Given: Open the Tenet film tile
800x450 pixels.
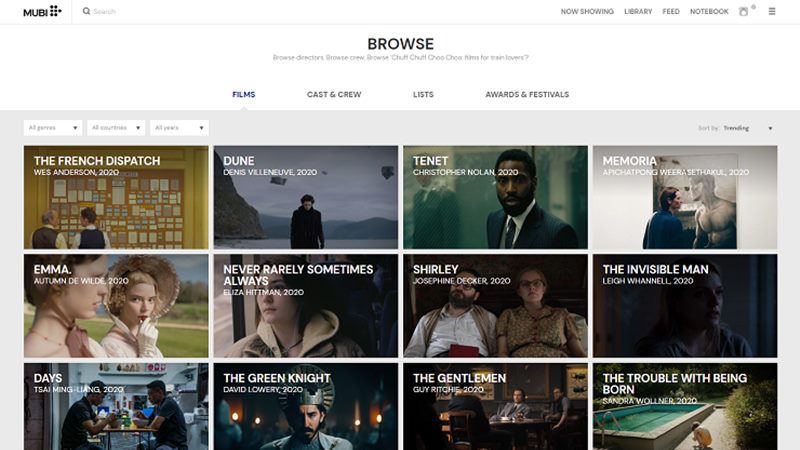Looking at the screenshot, I should pos(495,197).
